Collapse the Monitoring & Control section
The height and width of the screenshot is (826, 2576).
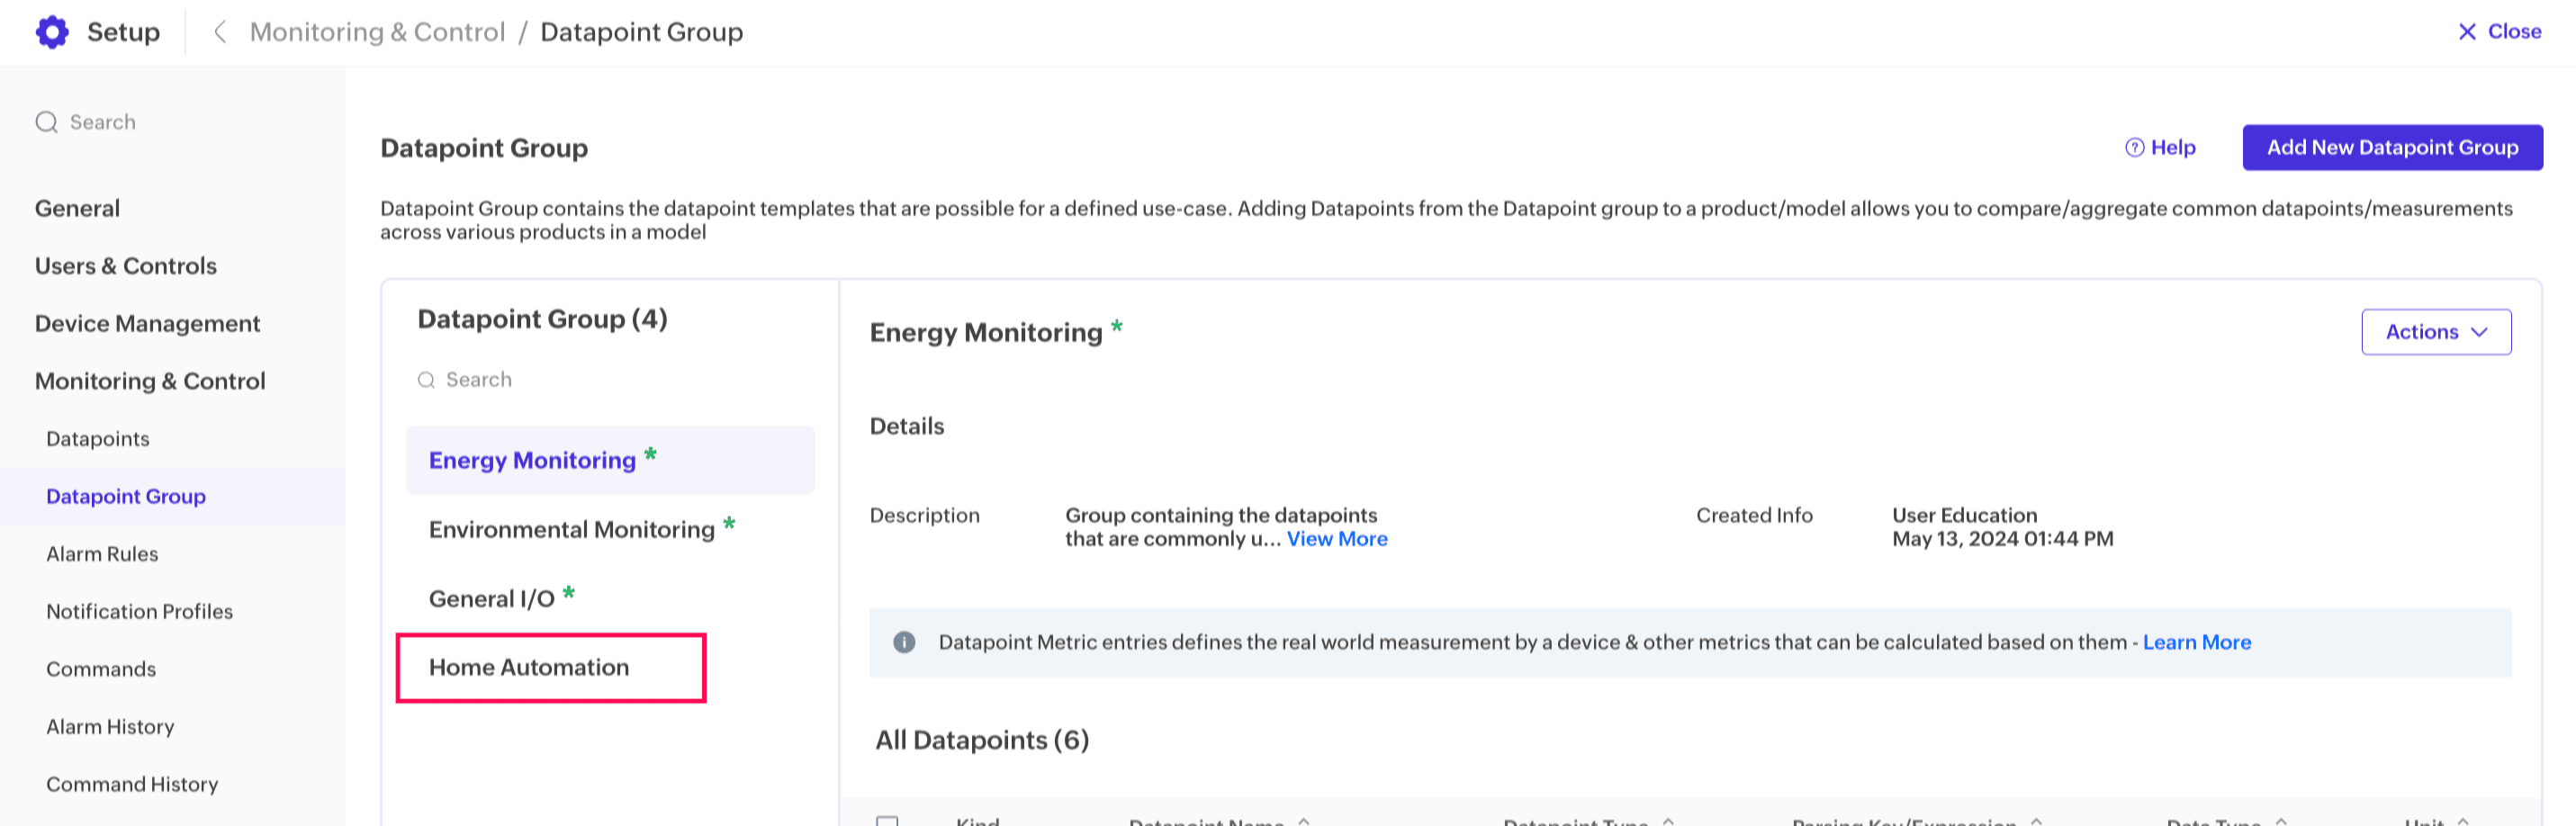click(150, 381)
